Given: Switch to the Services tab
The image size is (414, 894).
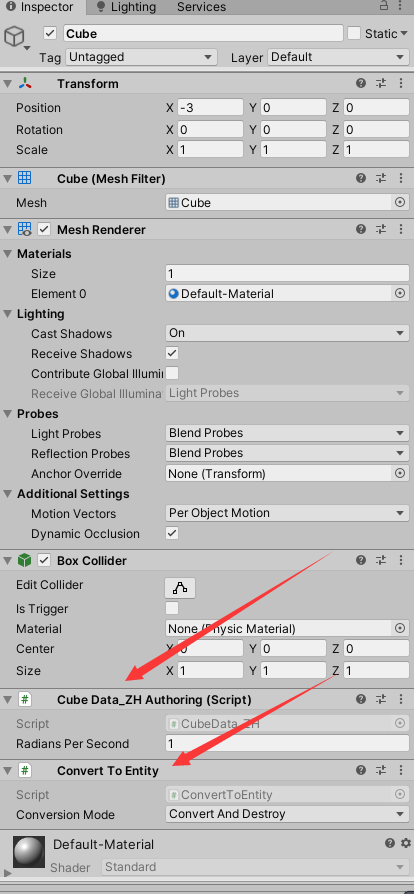Looking at the screenshot, I should [x=201, y=7].
